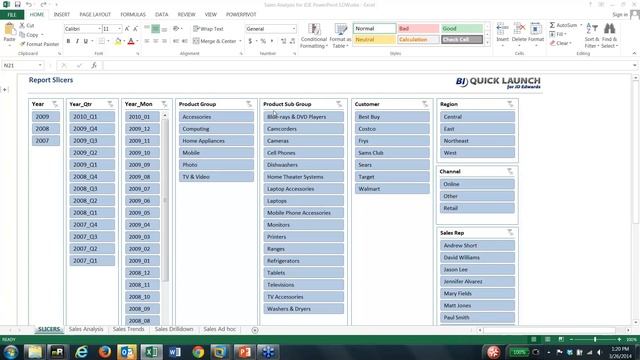Click the Font Color red A

(131, 41)
